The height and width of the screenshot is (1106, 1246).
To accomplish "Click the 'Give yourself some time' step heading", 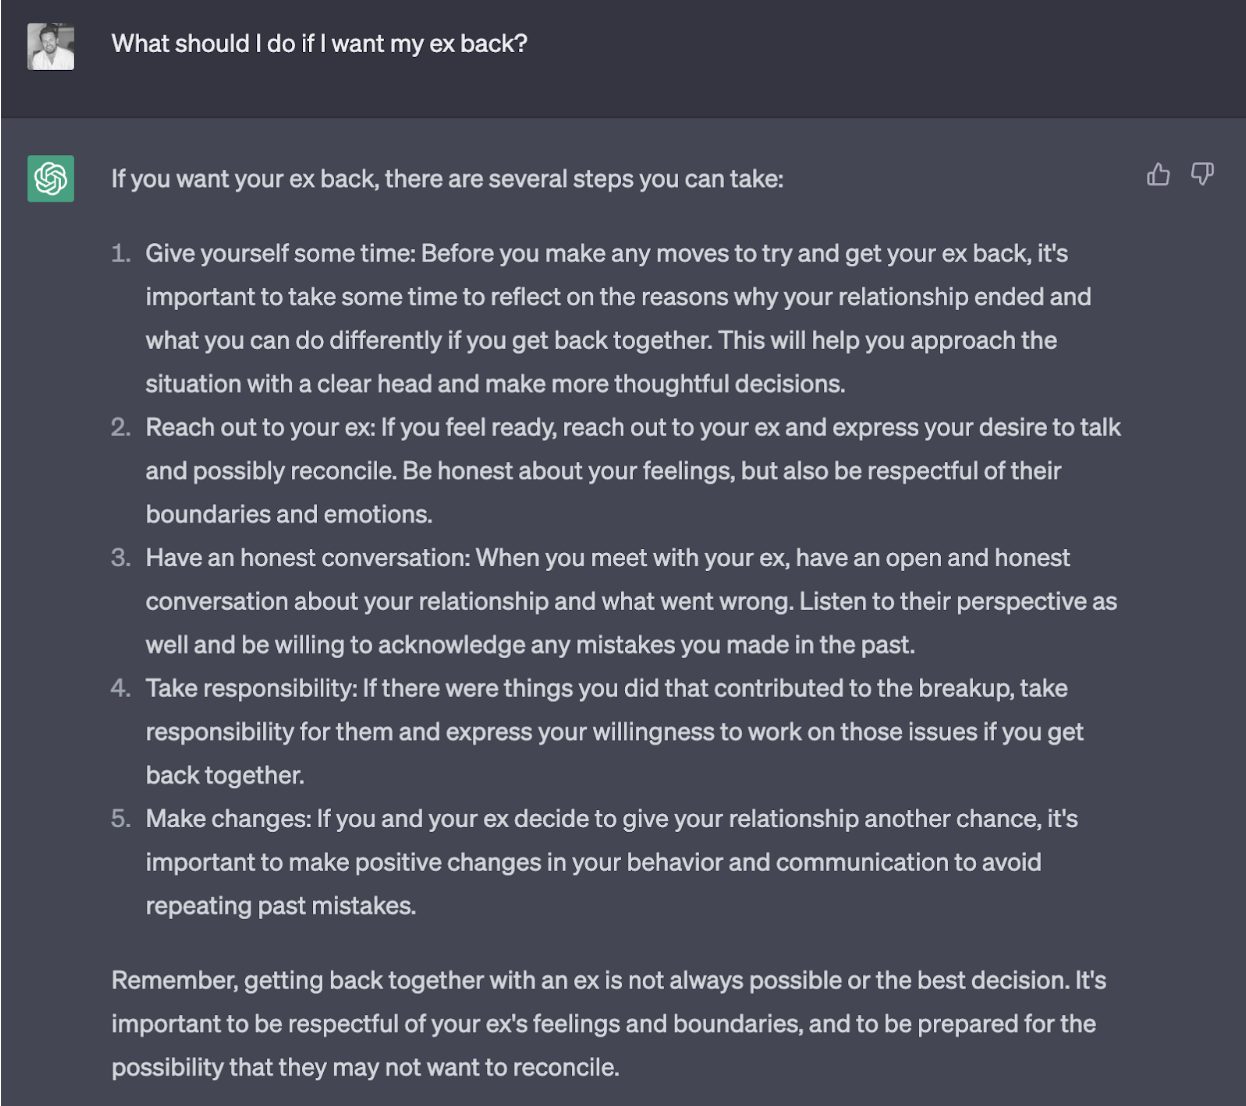I will pos(280,254).
